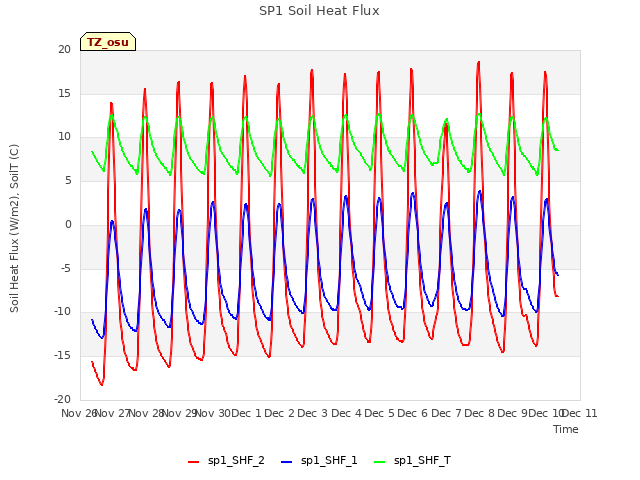640x480 pixels.
Task: Click the Dec 2 x-axis tick label
Action: (x=280, y=413)
